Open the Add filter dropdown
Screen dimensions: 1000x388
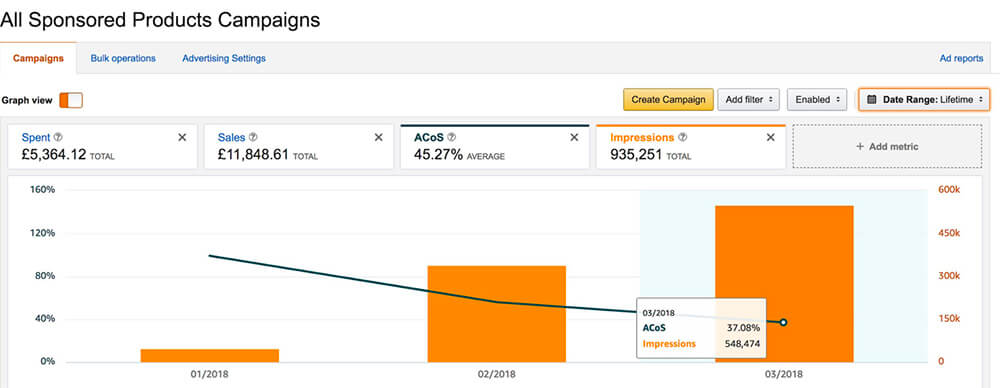(748, 100)
